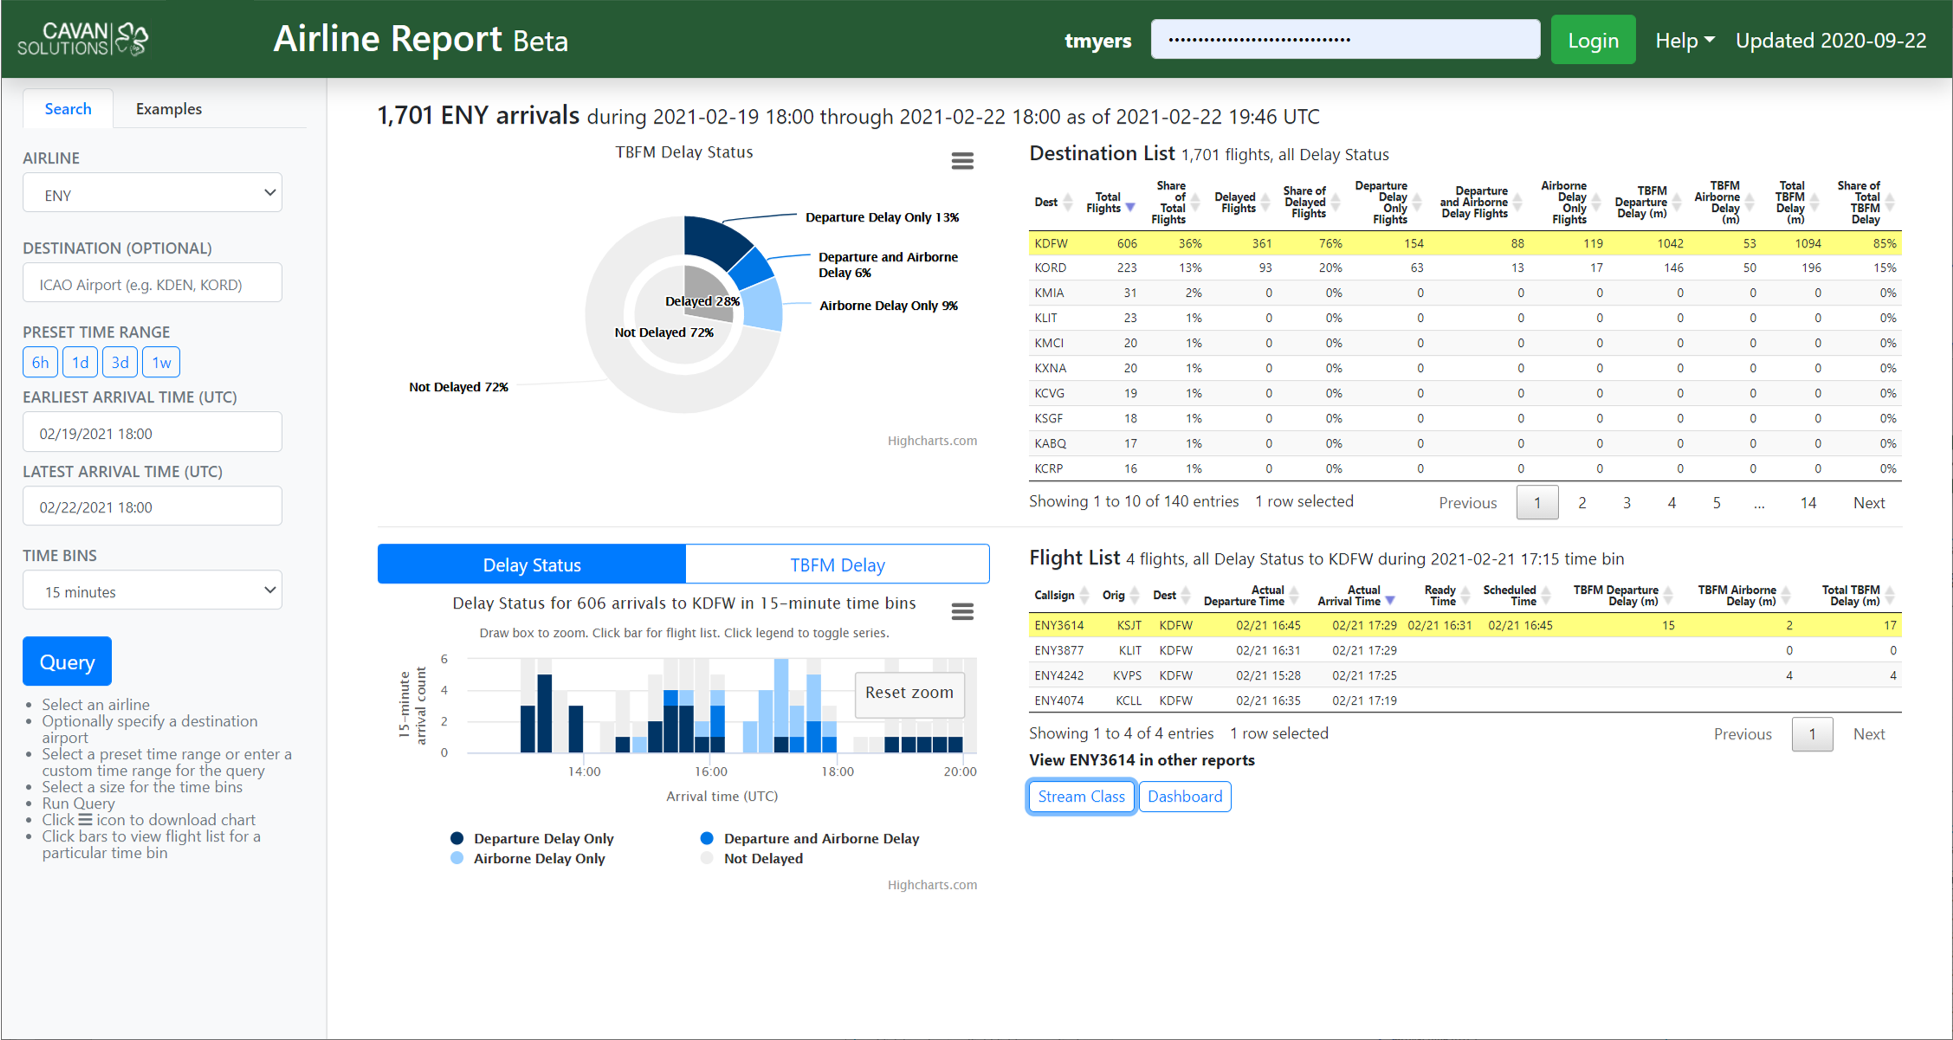Sort Destination List by Total Flights column
The image size is (1953, 1040).
[1110, 203]
